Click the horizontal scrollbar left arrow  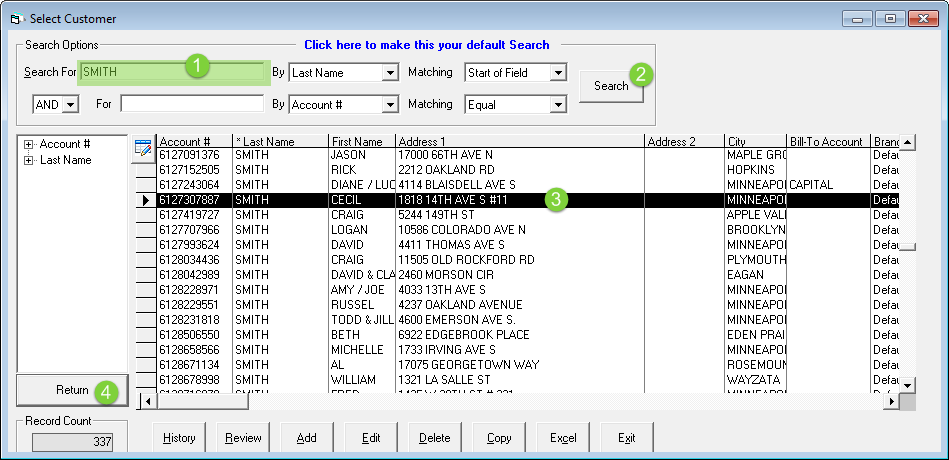click(x=148, y=401)
